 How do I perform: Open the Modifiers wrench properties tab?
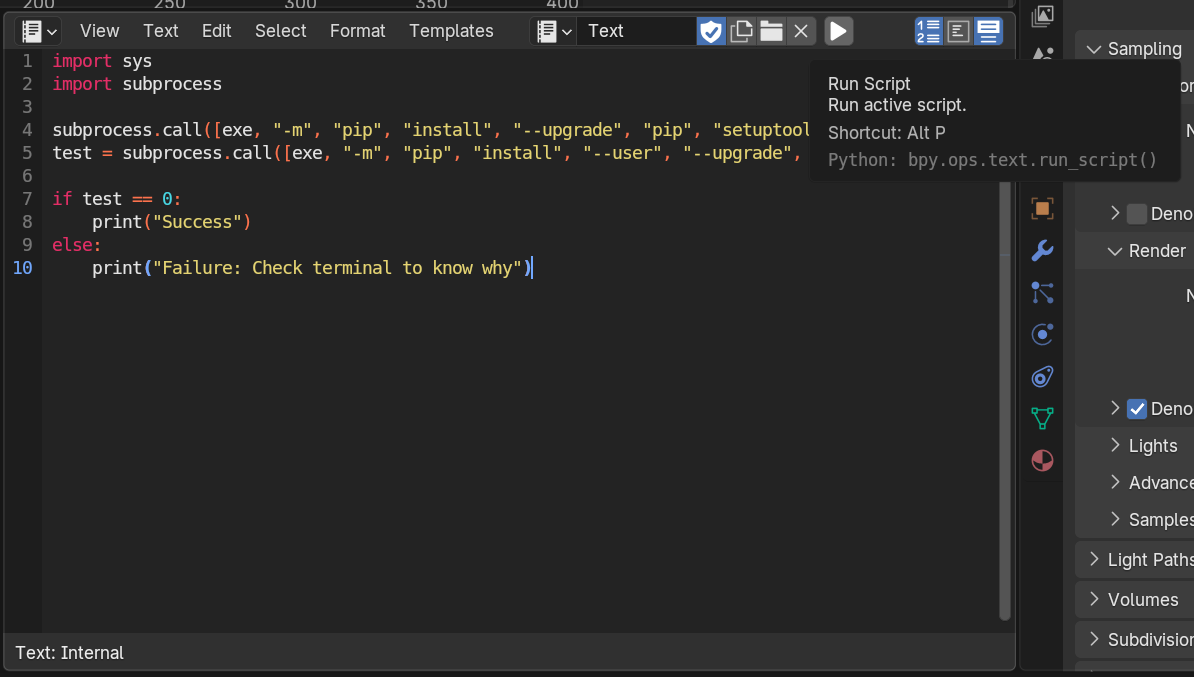1042,250
